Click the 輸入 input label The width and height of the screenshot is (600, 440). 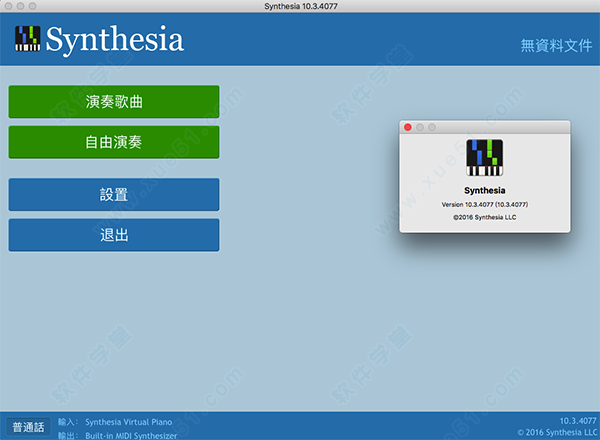pos(68,422)
